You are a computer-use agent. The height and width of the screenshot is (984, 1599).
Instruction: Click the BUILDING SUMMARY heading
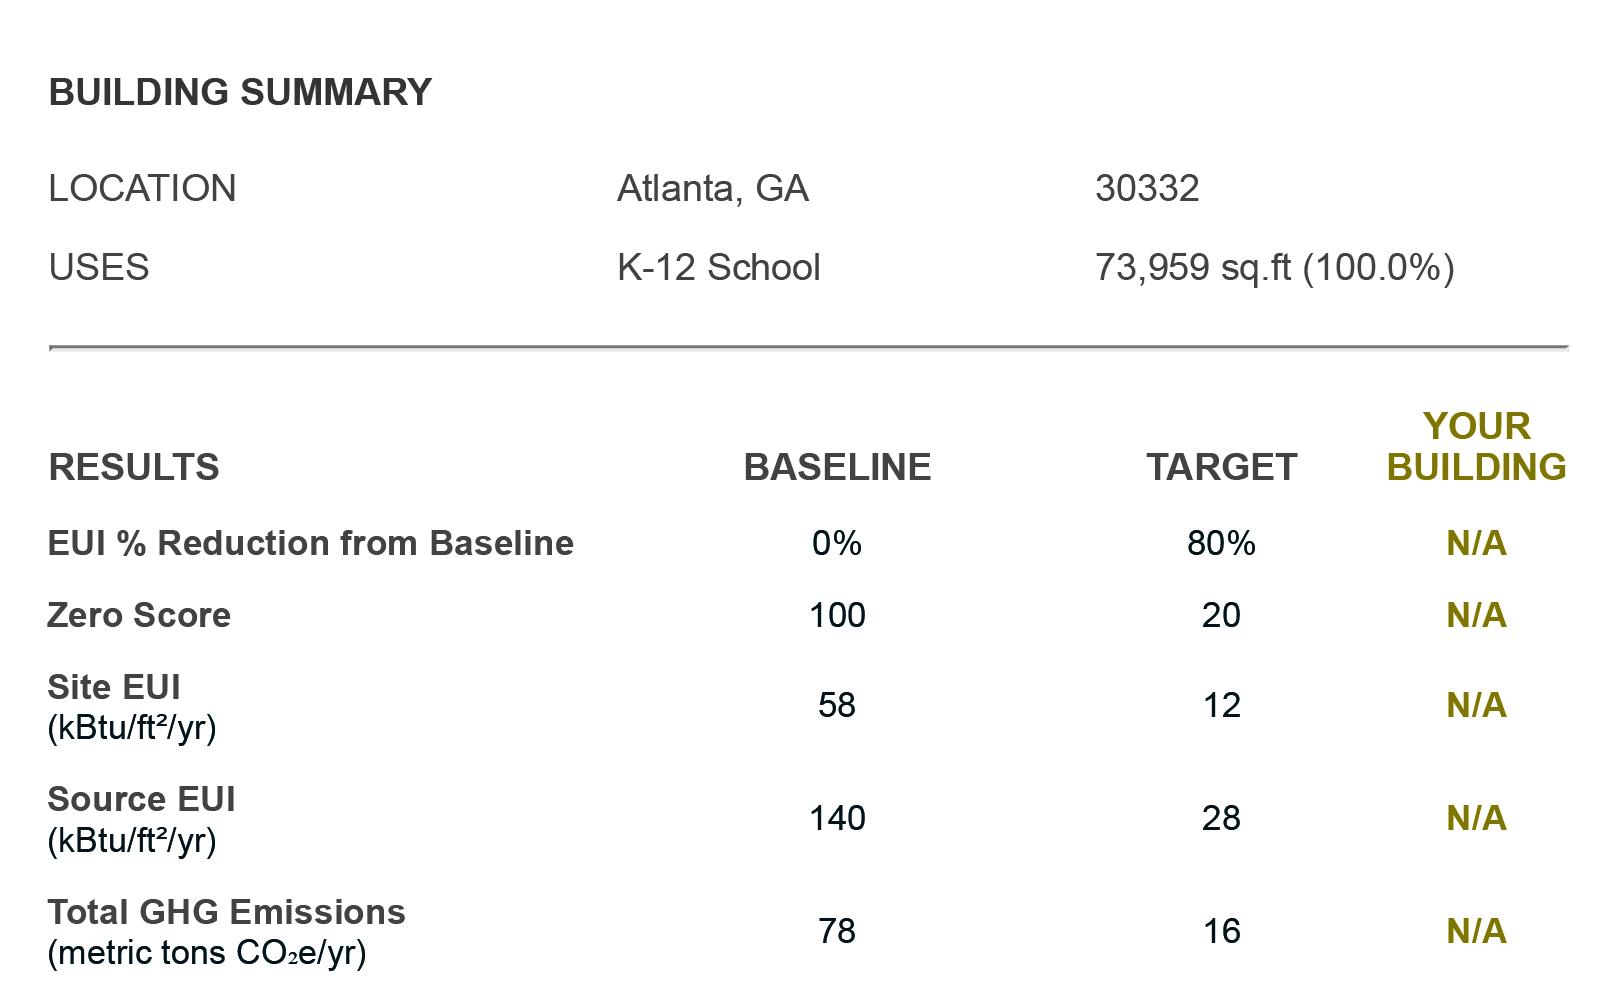pos(240,92)
